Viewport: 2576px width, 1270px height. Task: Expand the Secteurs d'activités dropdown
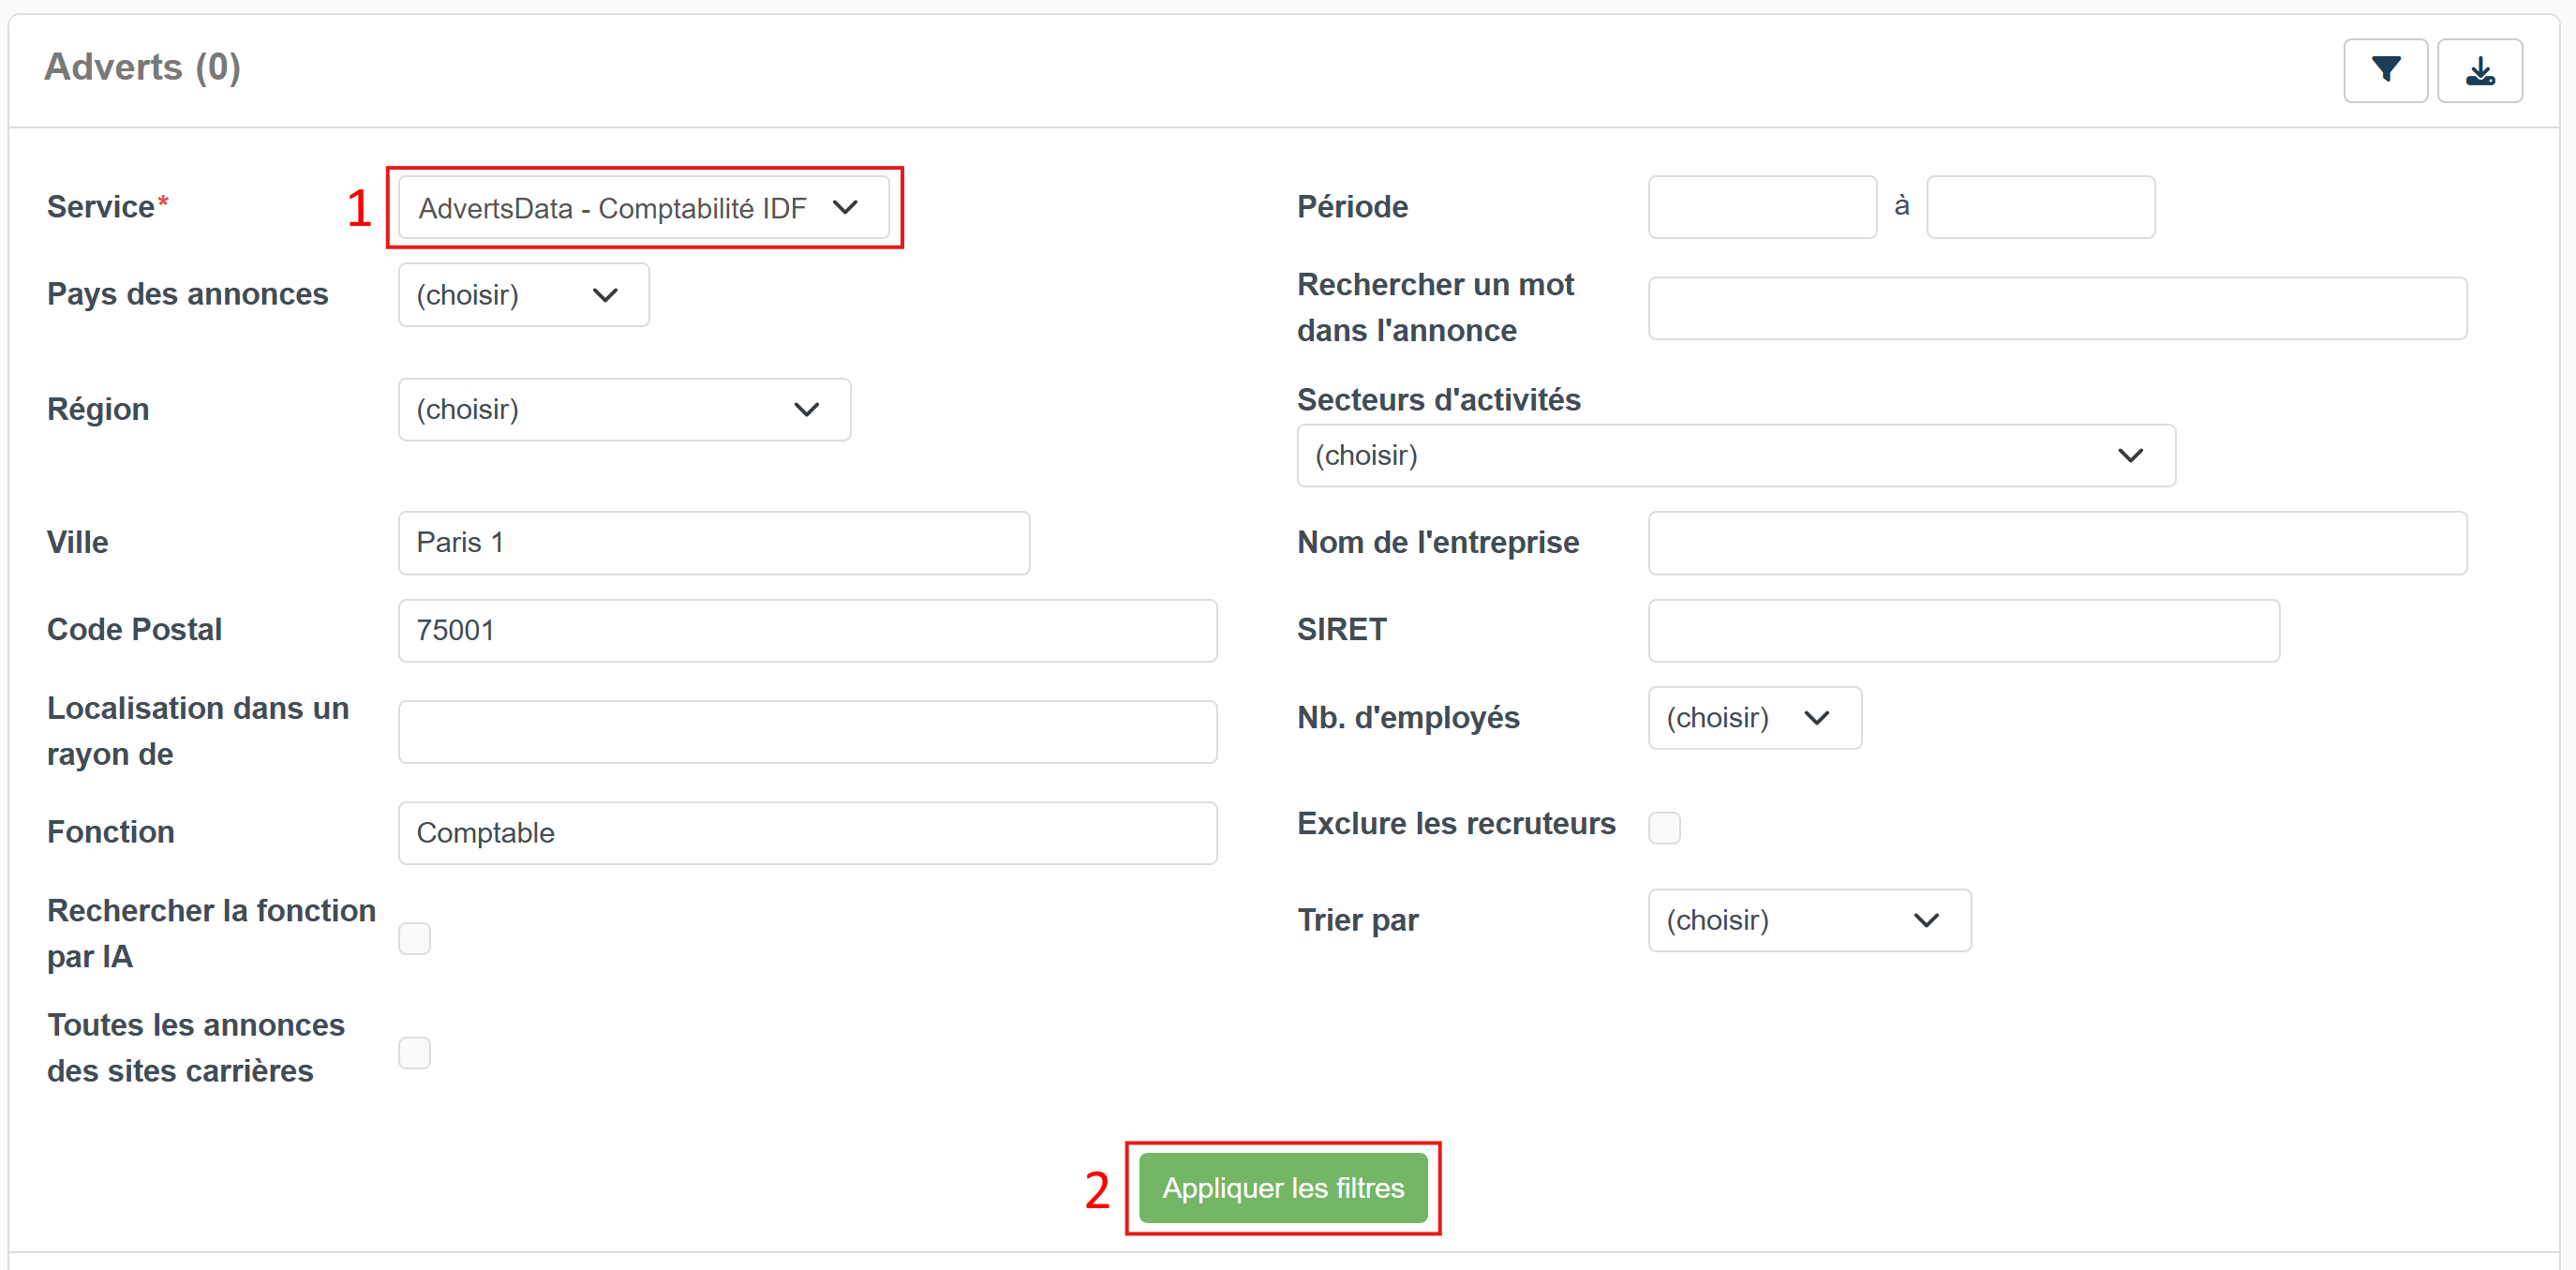(x=1735, y=456)
